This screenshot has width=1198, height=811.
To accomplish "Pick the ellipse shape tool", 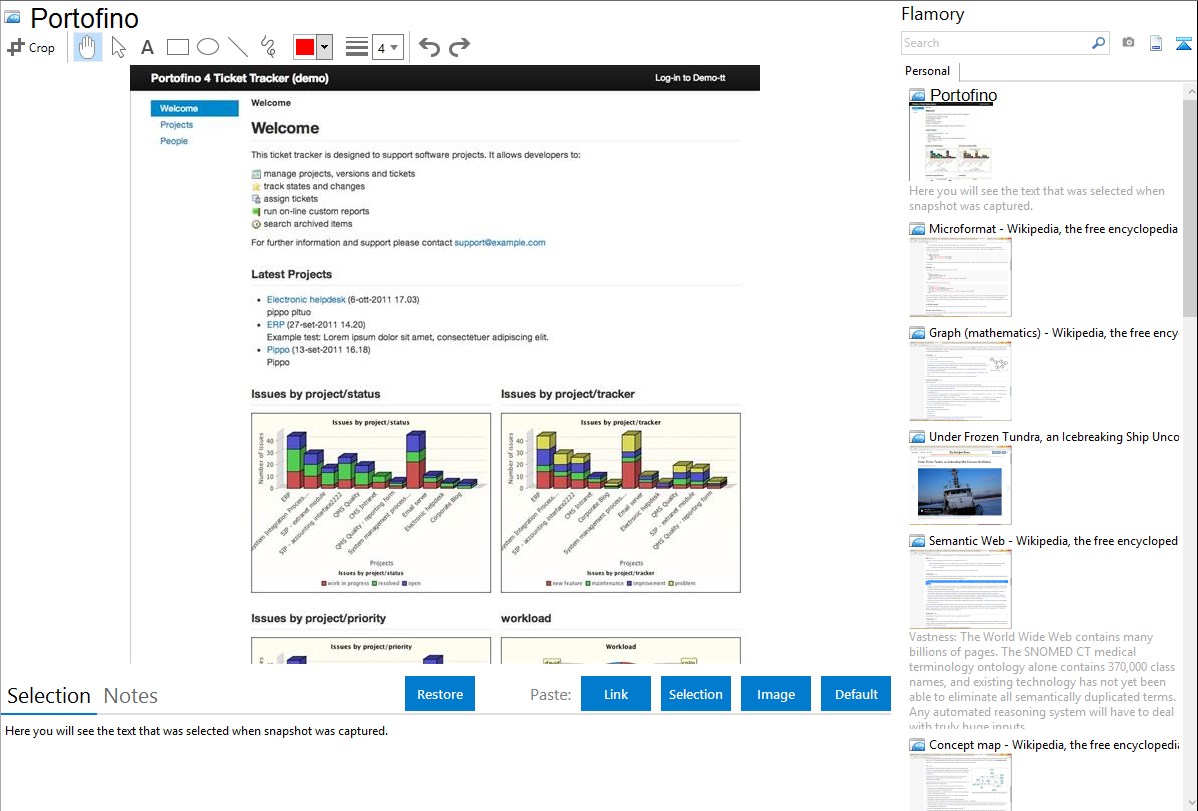I will tap(208, 47).
